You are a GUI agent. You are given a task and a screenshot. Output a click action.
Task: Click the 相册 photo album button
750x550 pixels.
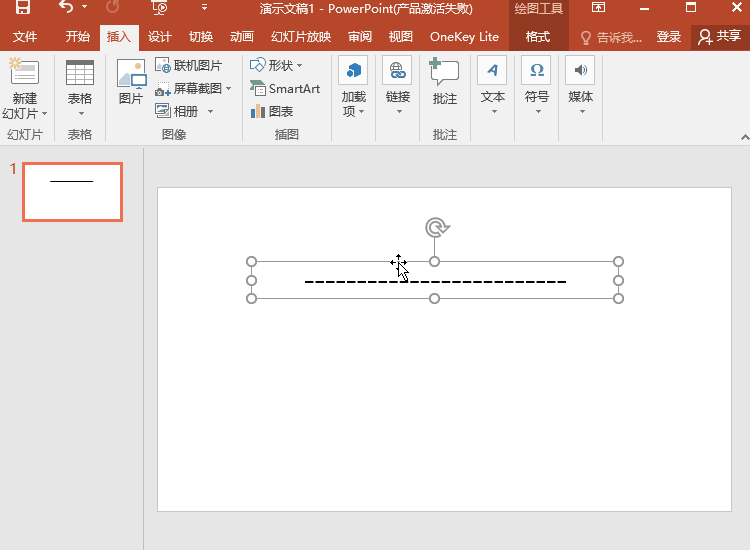coord(176,111)
